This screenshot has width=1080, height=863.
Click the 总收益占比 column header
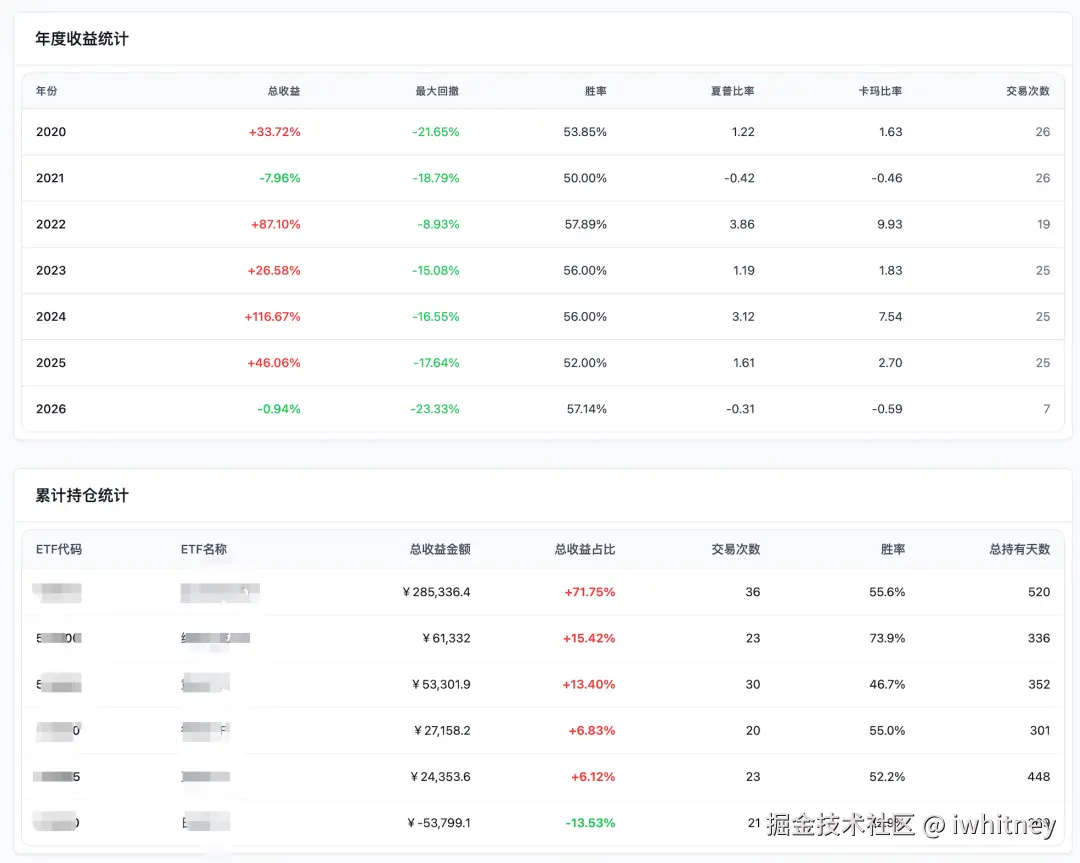pyautogui.click(x=585, y=549)
